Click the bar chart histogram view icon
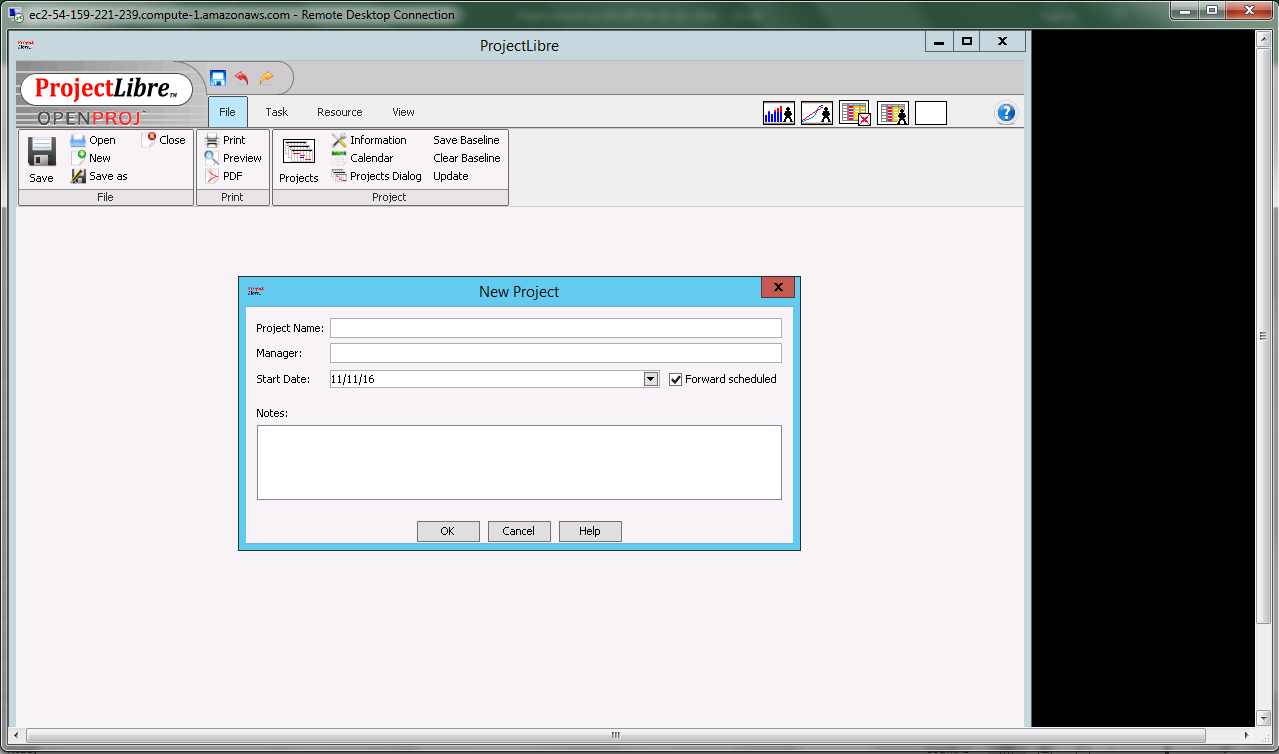The height and width of the screenshot is (754, 1279). pos(778,113)
